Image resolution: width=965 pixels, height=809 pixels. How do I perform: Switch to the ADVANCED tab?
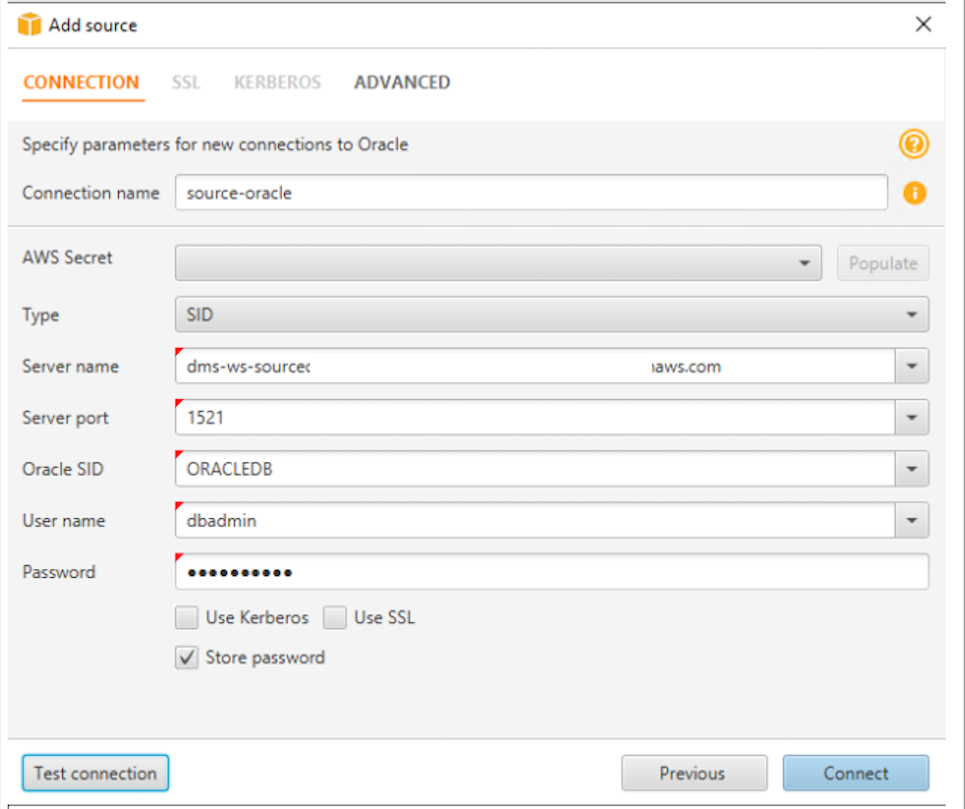[401, 82]
